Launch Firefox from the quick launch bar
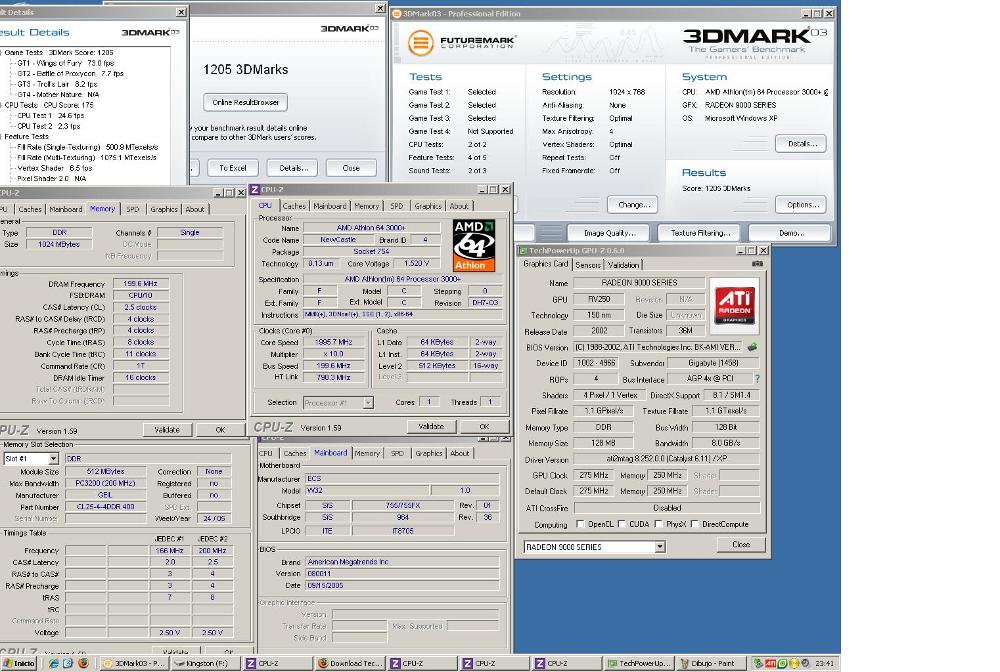 (x=83, y=663)
